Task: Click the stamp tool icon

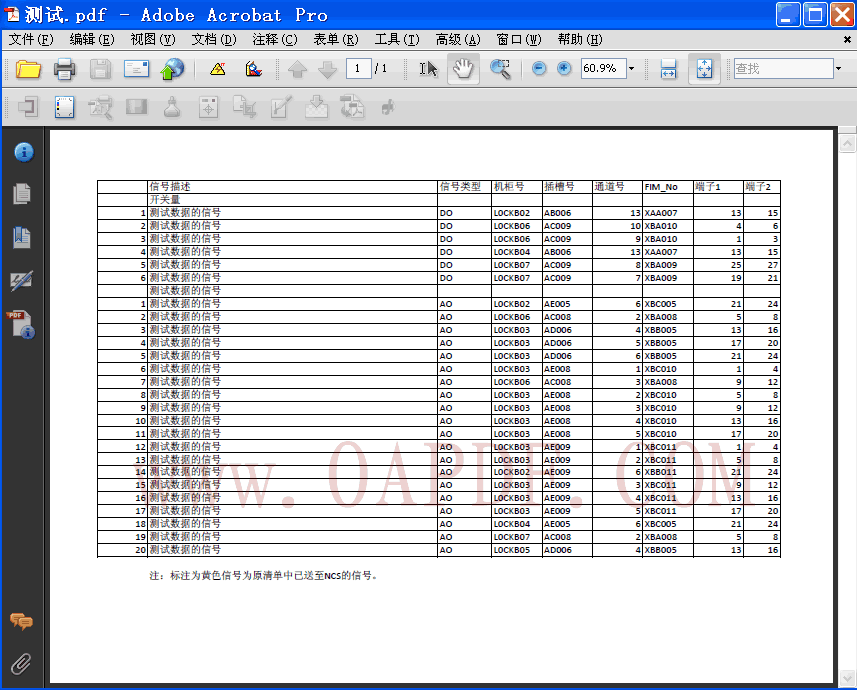Action: (172, 107)
